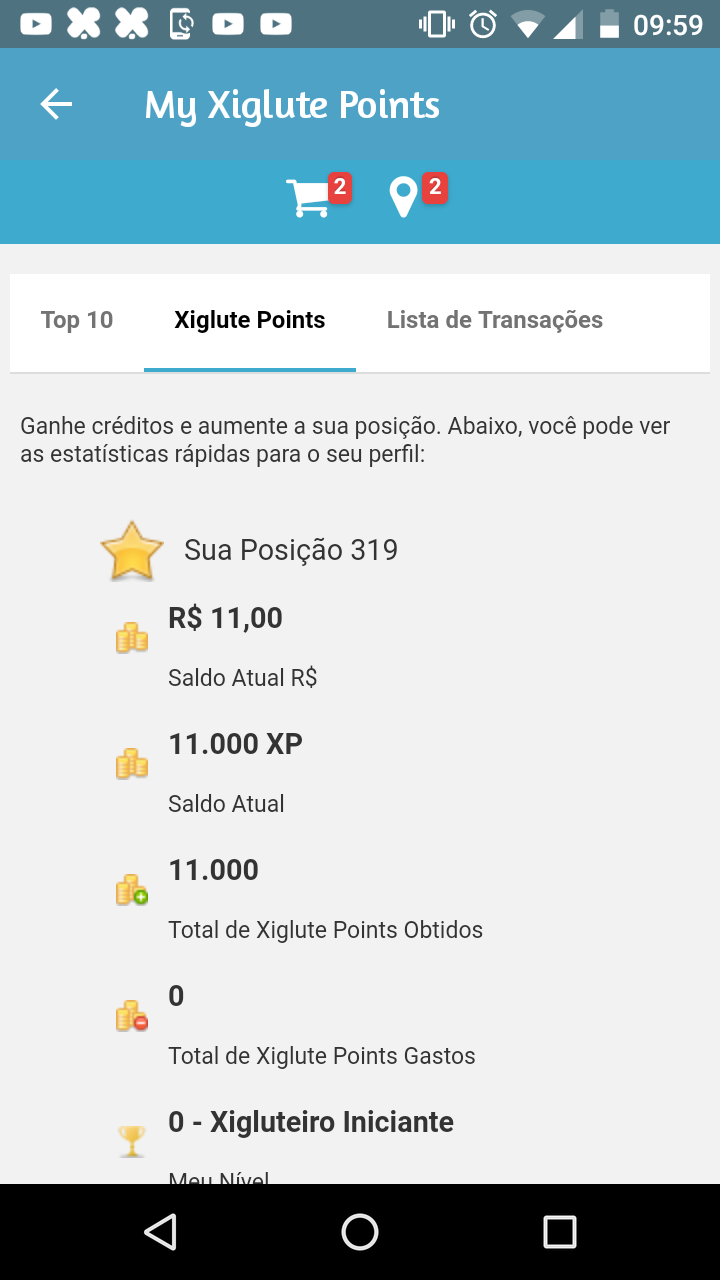Tap the back arrow in header

(56, 104)
